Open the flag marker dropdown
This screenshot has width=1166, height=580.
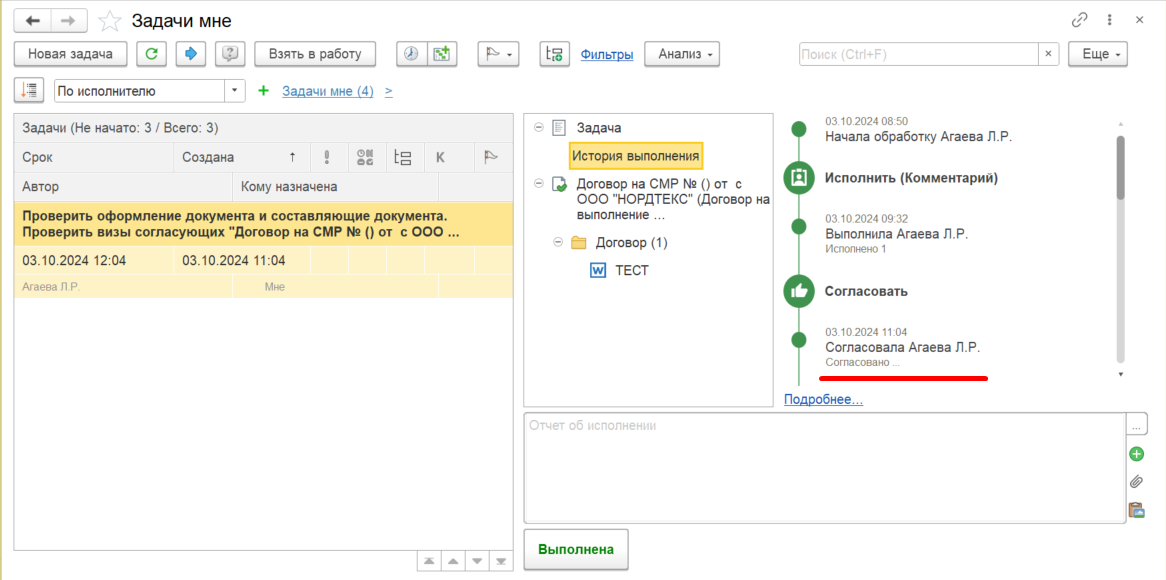click(x=498, y=54)
